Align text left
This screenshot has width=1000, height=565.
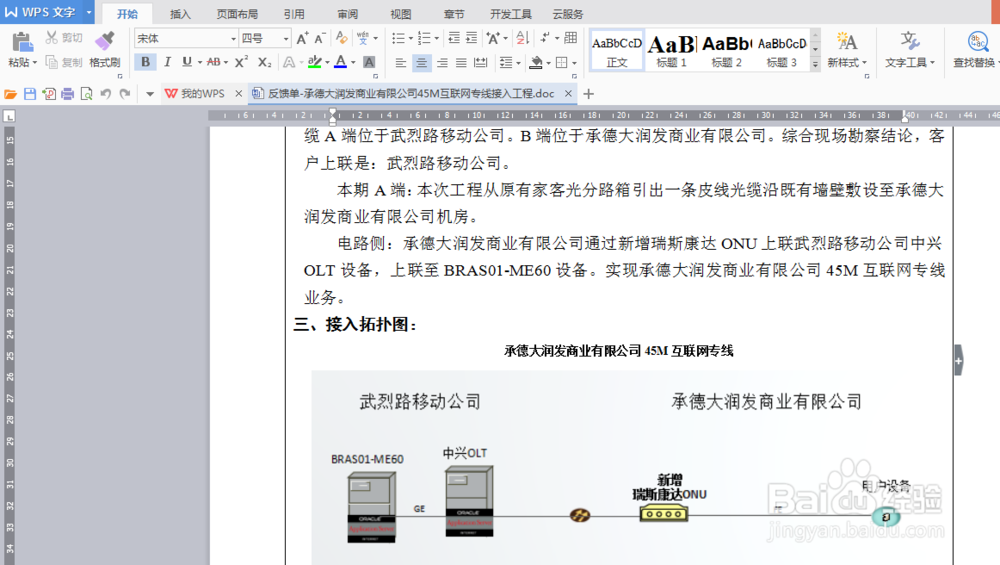401,62
